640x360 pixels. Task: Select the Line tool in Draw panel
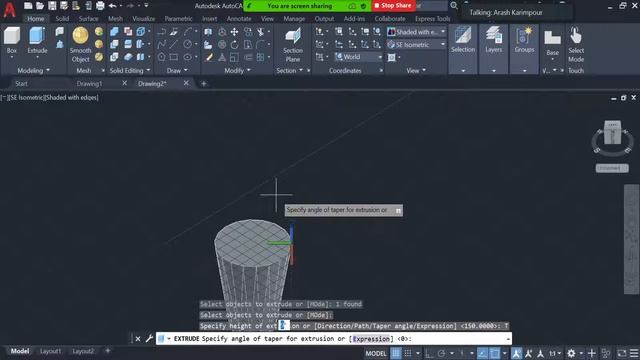pos(174,44)
